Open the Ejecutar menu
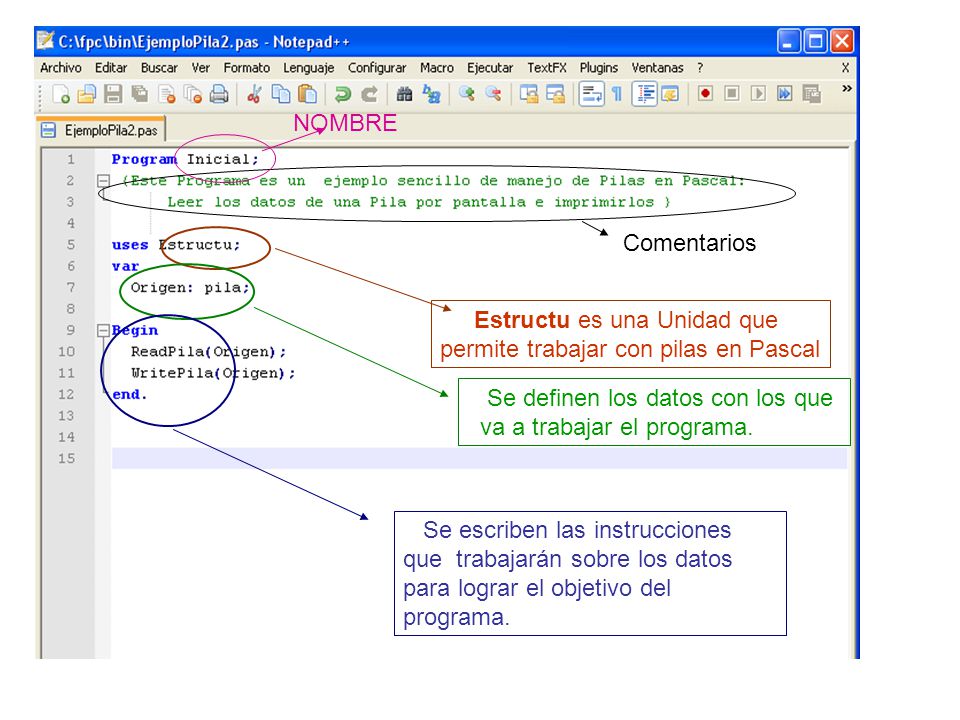Viewport: 960px width, 720px height. [490, 68]
